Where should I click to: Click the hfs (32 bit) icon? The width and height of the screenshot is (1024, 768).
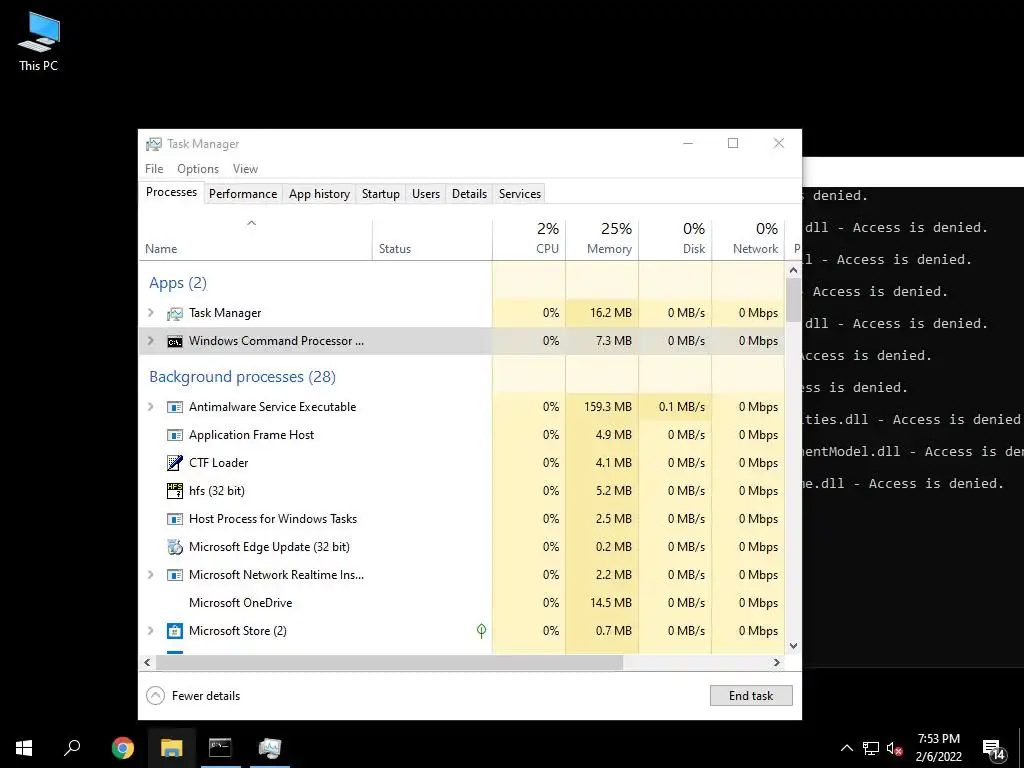[x=174, y=491]
